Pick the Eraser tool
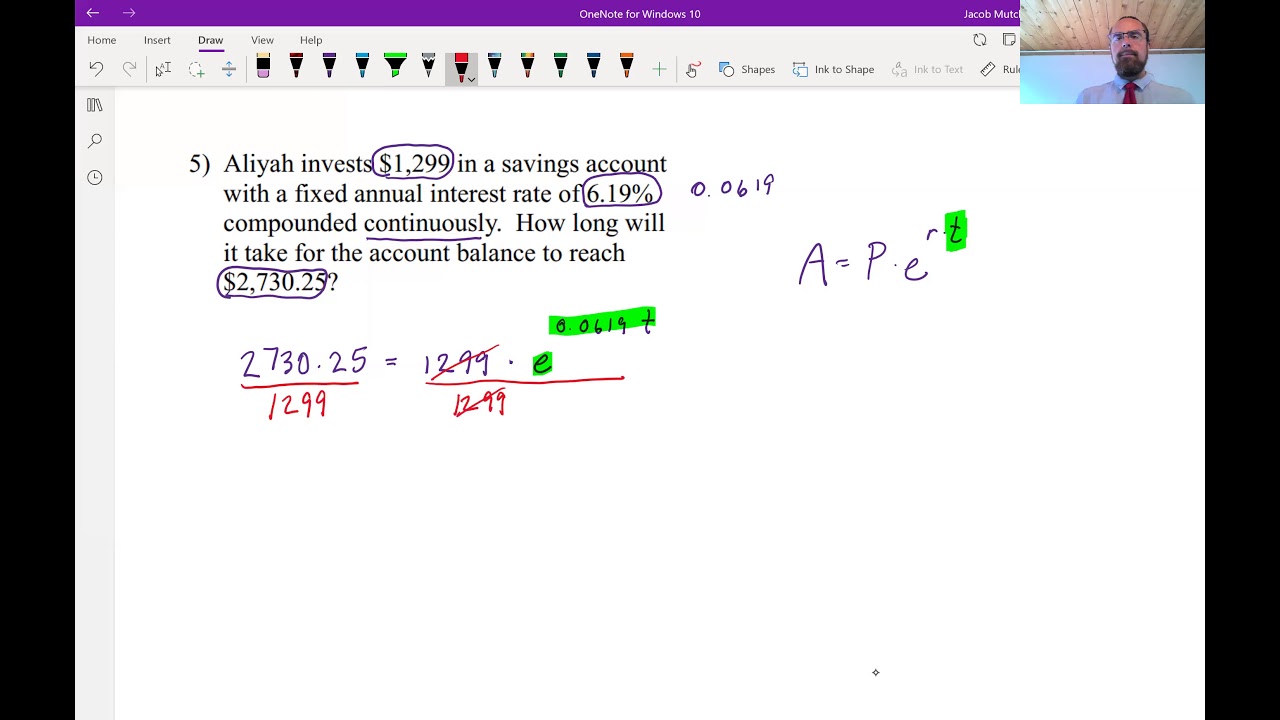 [x=263, y=67]
